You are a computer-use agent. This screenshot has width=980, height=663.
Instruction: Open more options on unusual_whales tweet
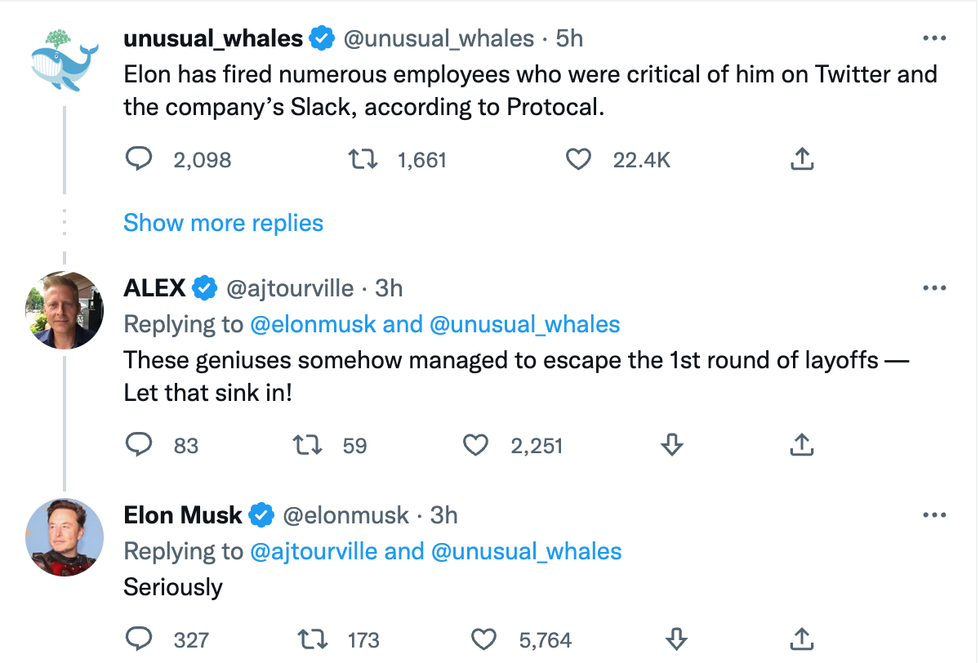pyautogui.click(x=934, y=39)
